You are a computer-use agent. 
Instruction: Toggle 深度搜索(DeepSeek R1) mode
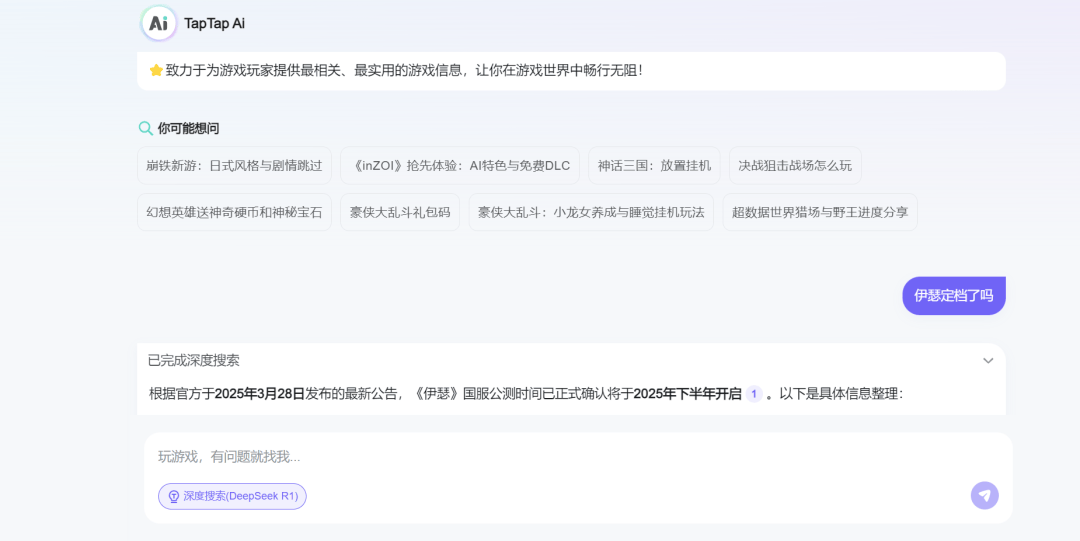click(232, 496)
